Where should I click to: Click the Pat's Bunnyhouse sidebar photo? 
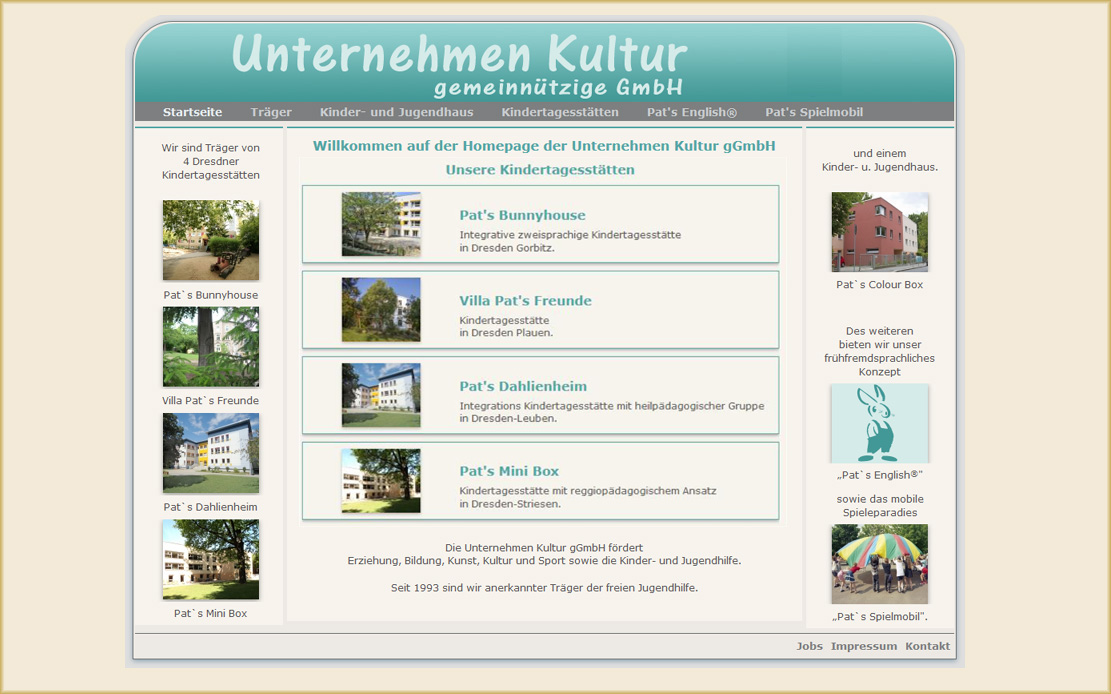(x=210, y=240)
